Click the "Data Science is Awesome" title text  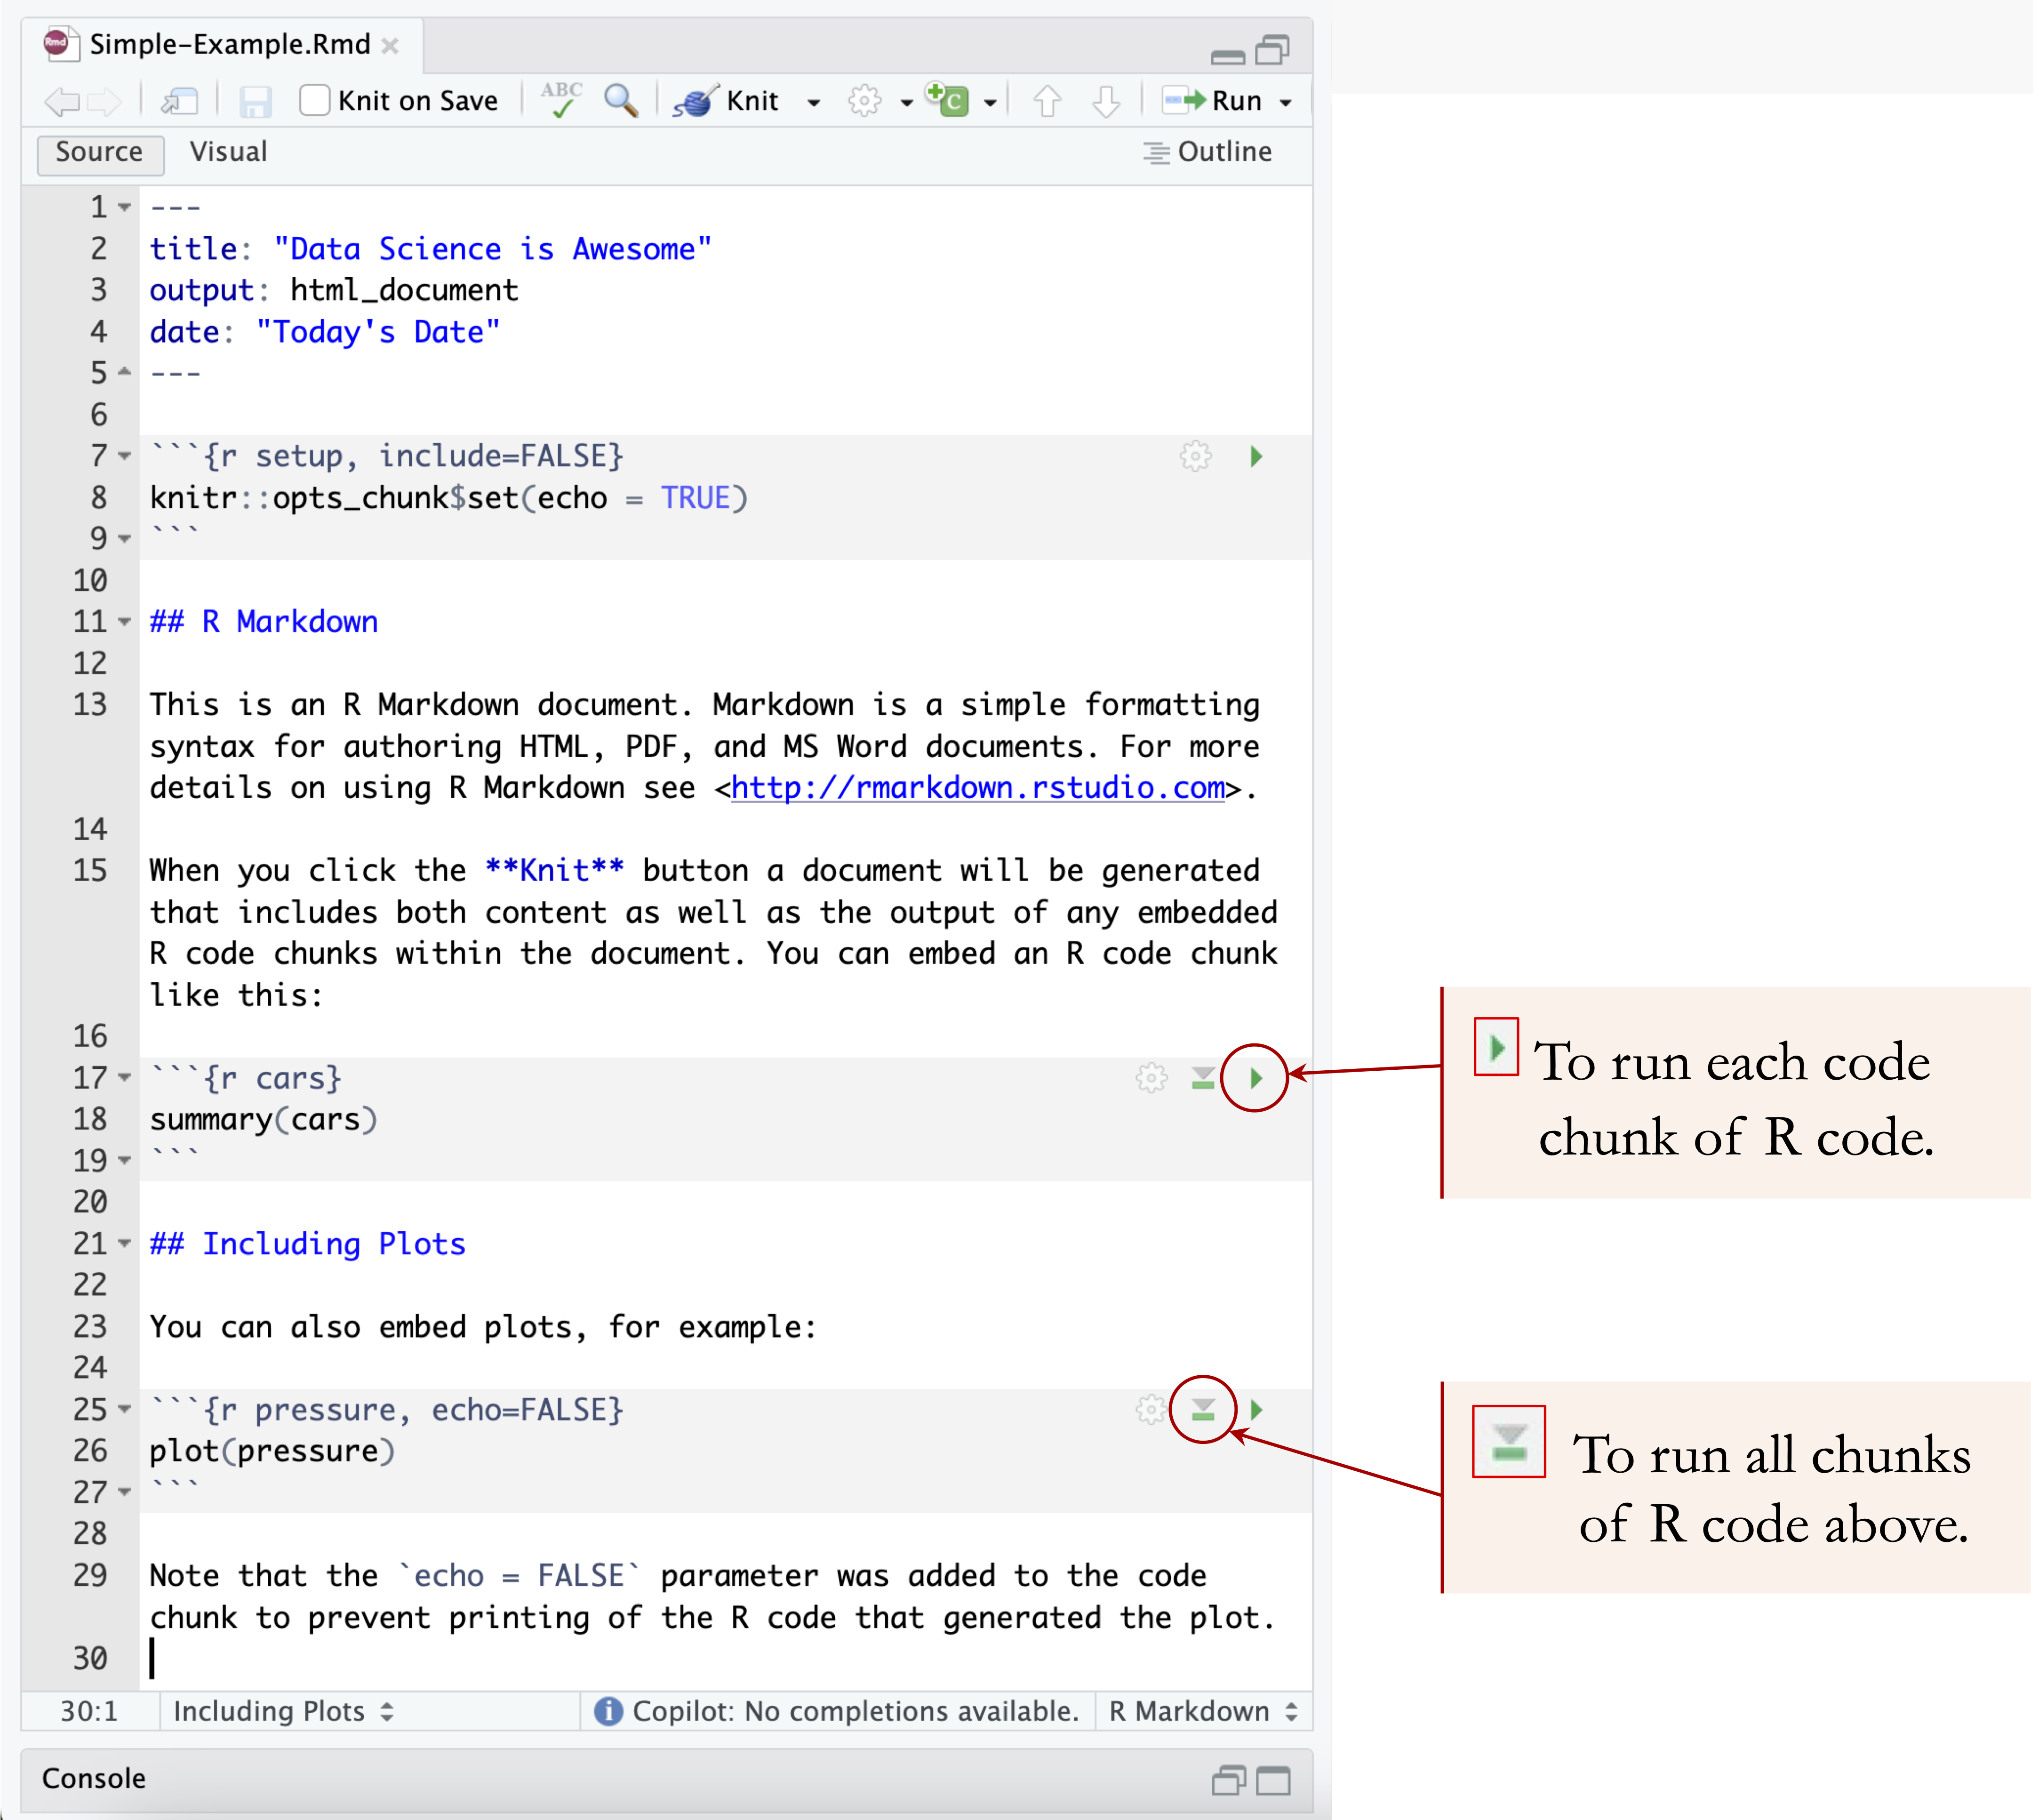[x=492, y=250]
